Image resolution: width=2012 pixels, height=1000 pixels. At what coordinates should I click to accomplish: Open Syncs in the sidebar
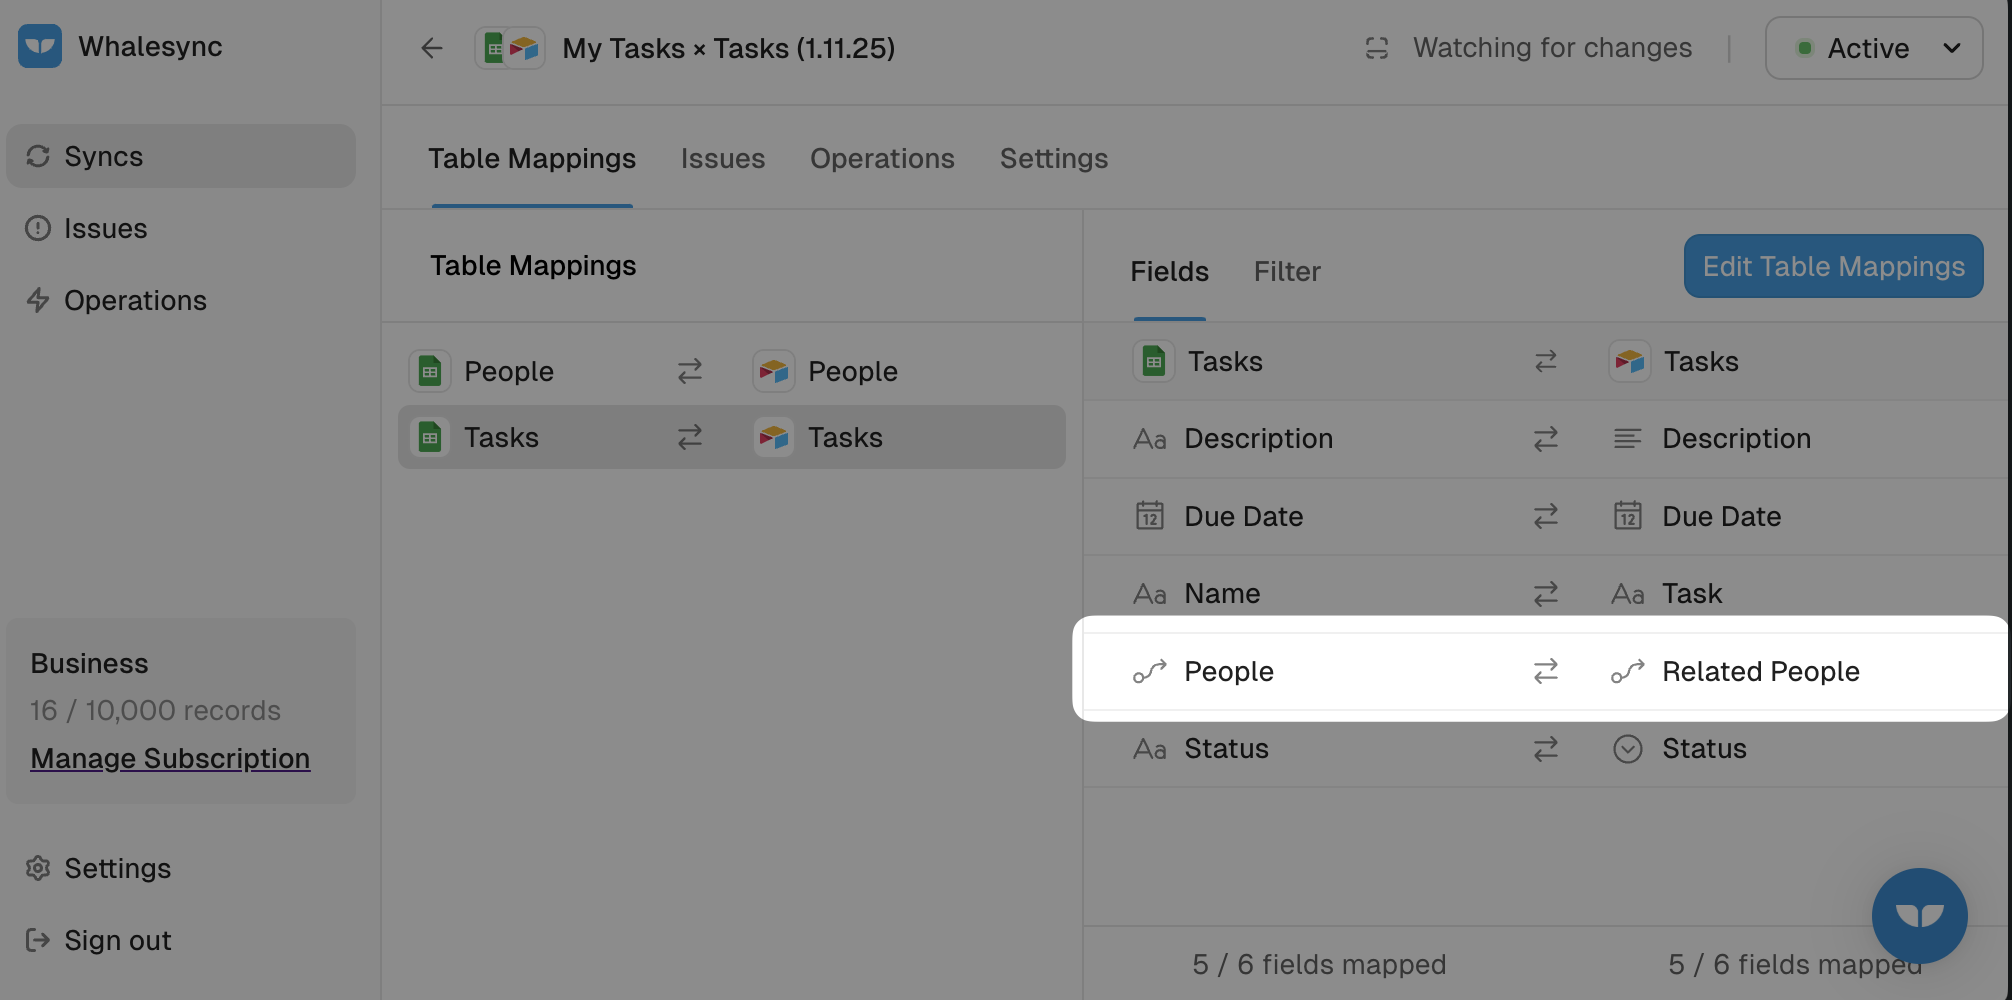click(x=180, y=156)
